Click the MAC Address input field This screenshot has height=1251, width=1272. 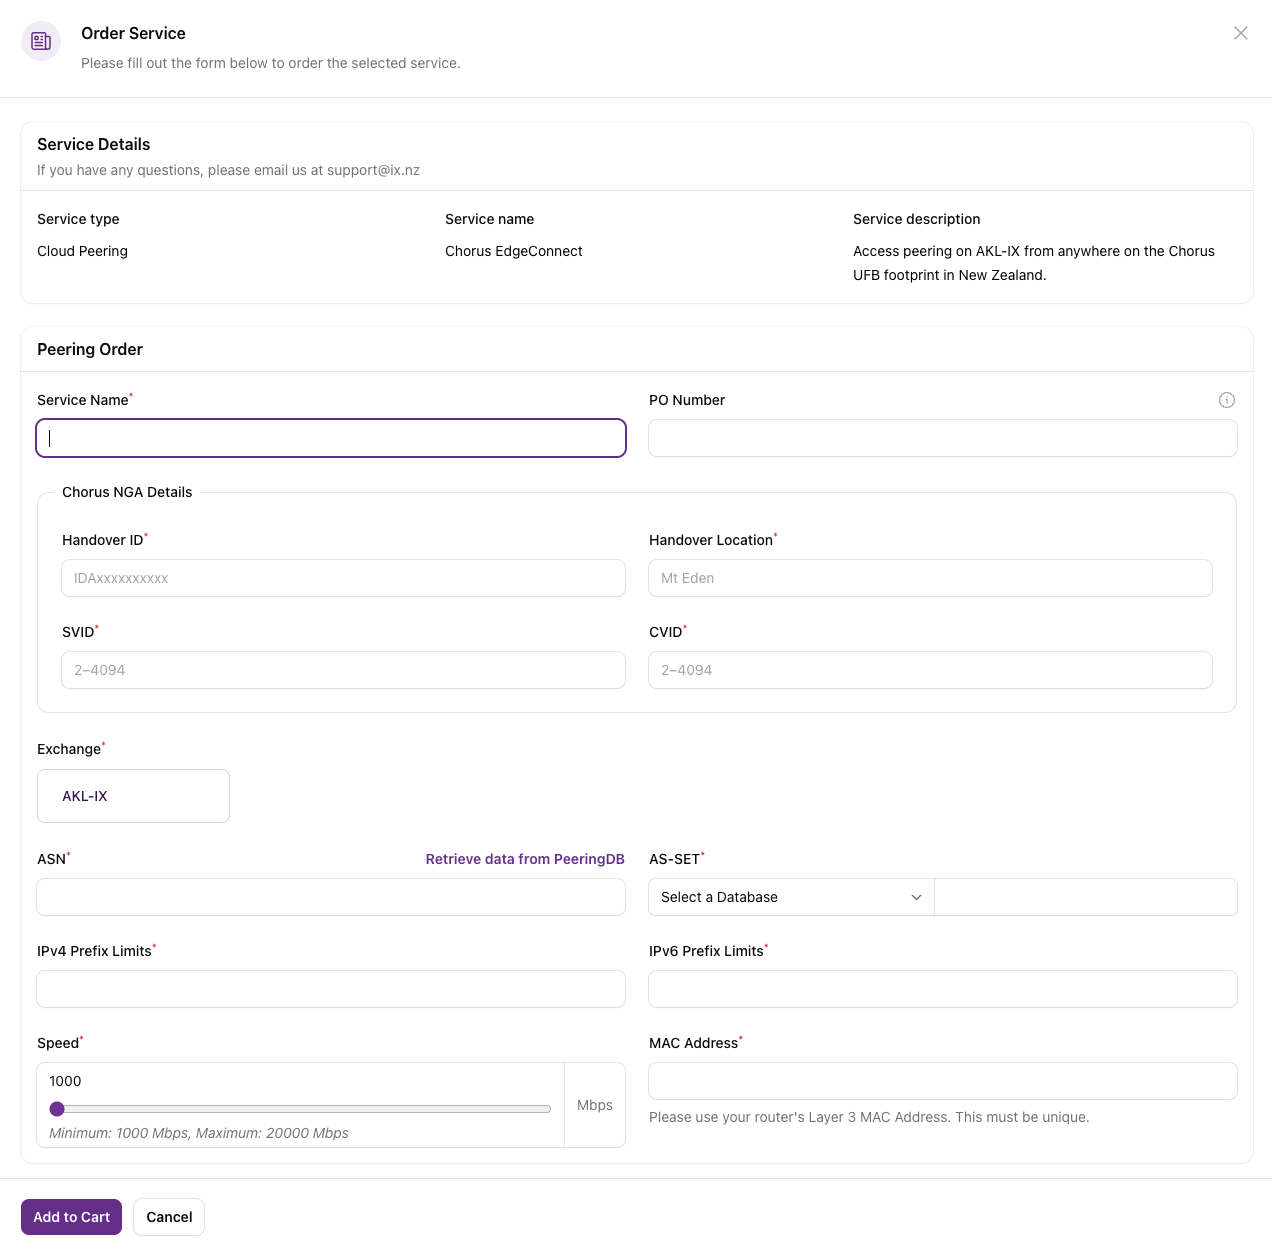(x=943, y=1081)
